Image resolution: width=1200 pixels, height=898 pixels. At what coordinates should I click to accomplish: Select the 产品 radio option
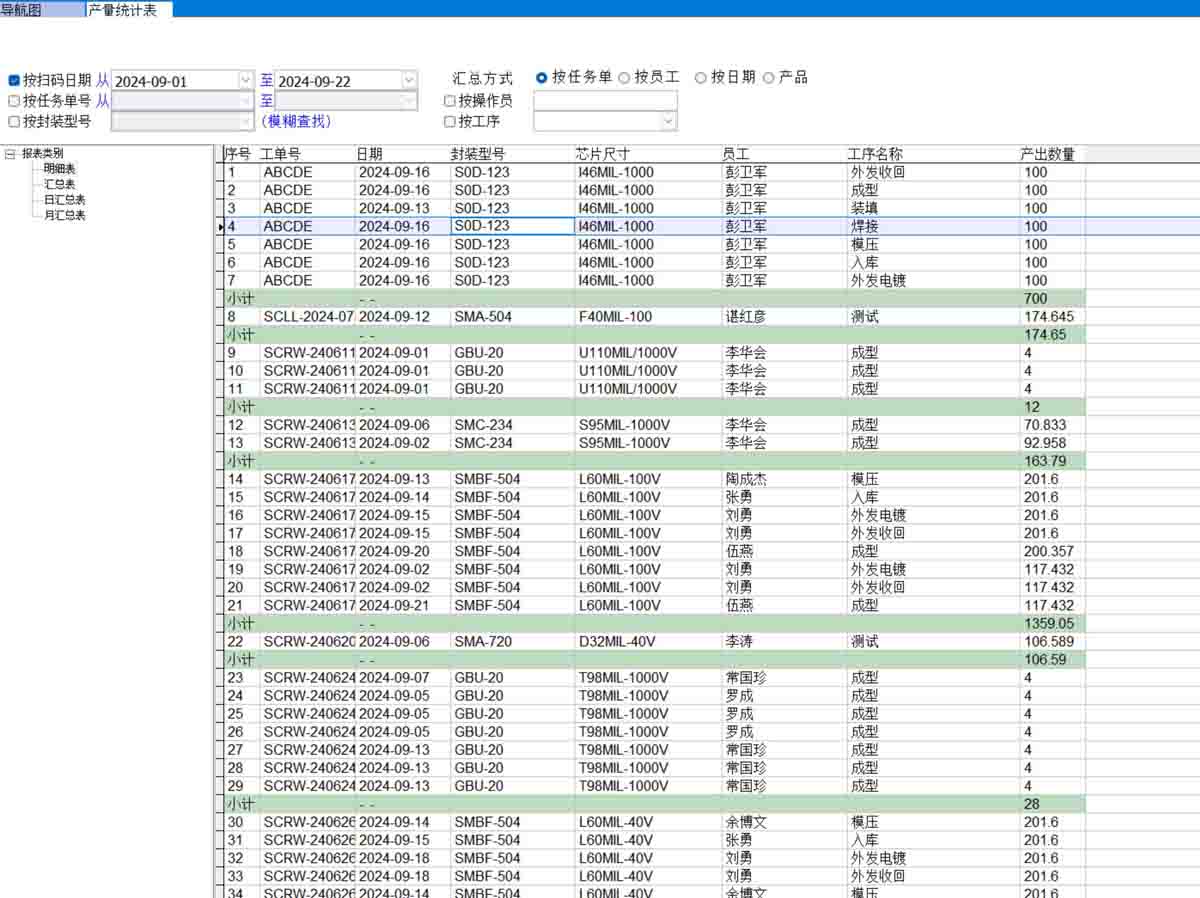pyautogui.click(x=769, y=77)
